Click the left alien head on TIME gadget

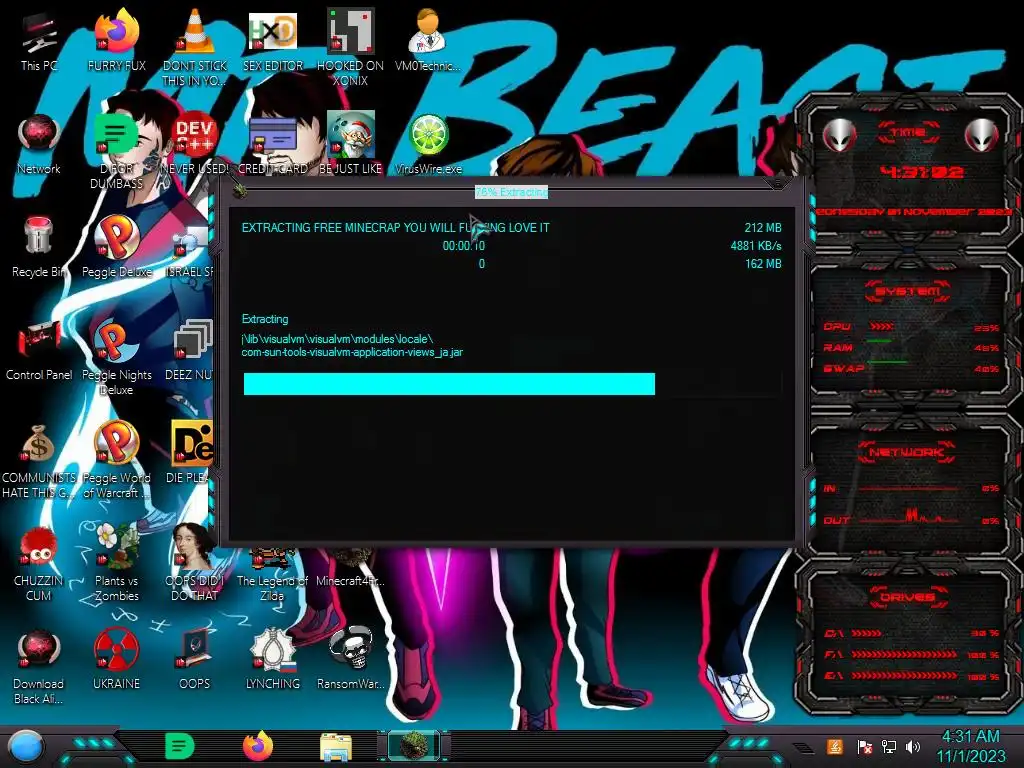(x=839, y=135)
